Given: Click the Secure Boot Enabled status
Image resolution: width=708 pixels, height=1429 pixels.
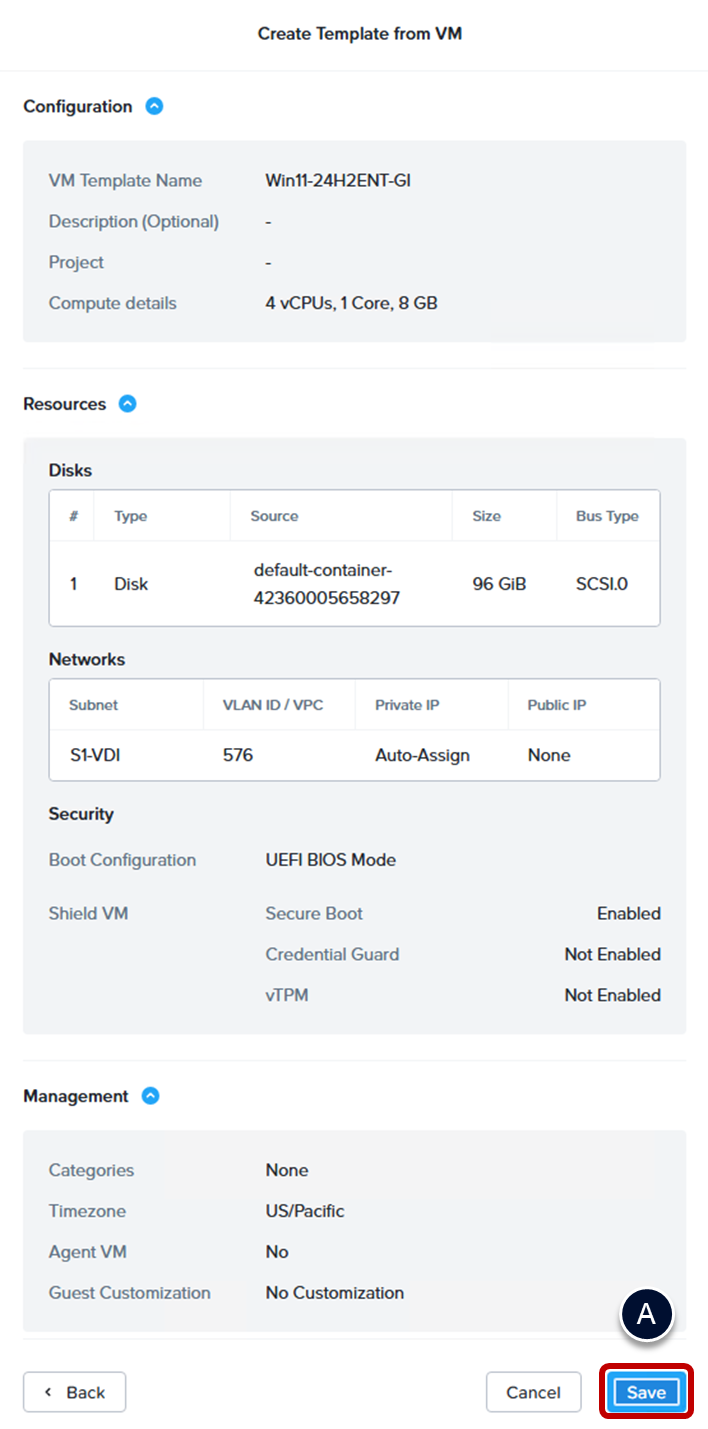Looking at the screenshot, I should tap(628, 913).
